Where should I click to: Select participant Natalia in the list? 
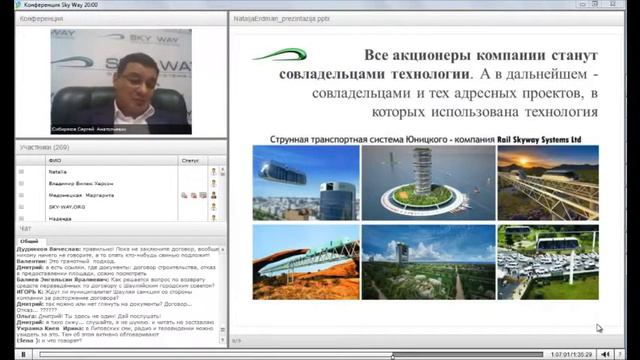(58, 172)
